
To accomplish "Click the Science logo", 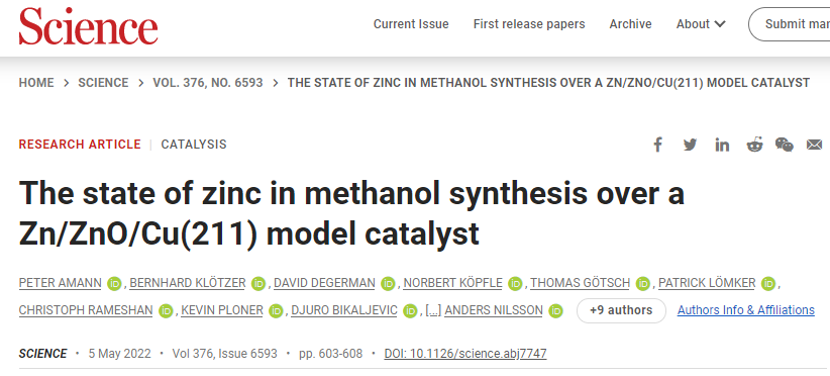I will click(88, 26).
